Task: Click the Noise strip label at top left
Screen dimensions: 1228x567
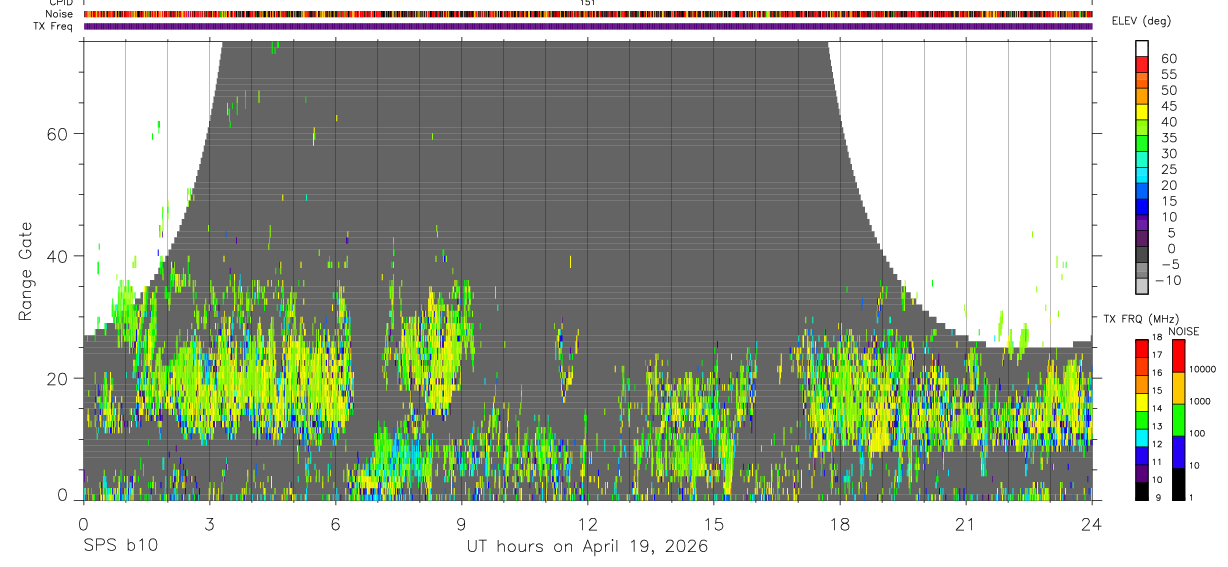Action: [x=59, y=14]
